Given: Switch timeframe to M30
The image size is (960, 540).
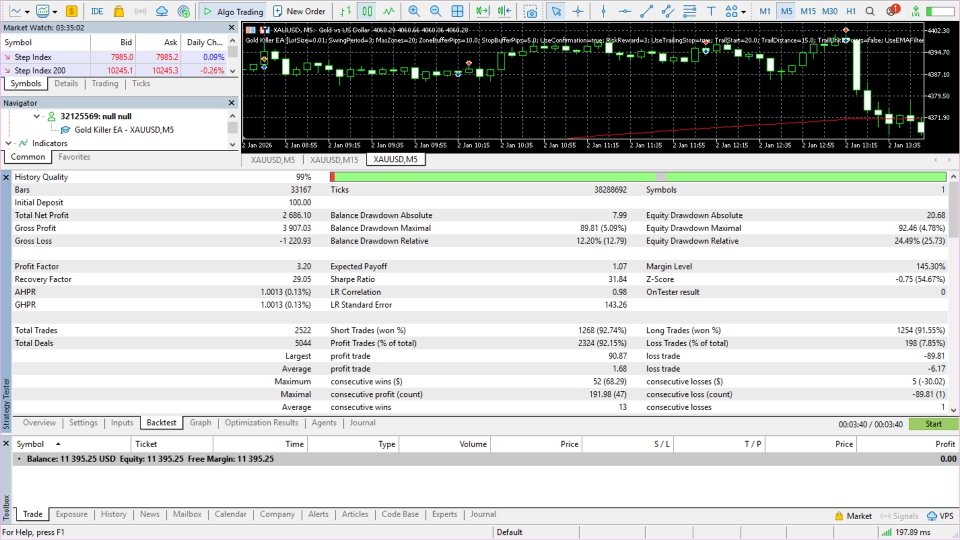Looking at the screenshot, I should 830,11.
